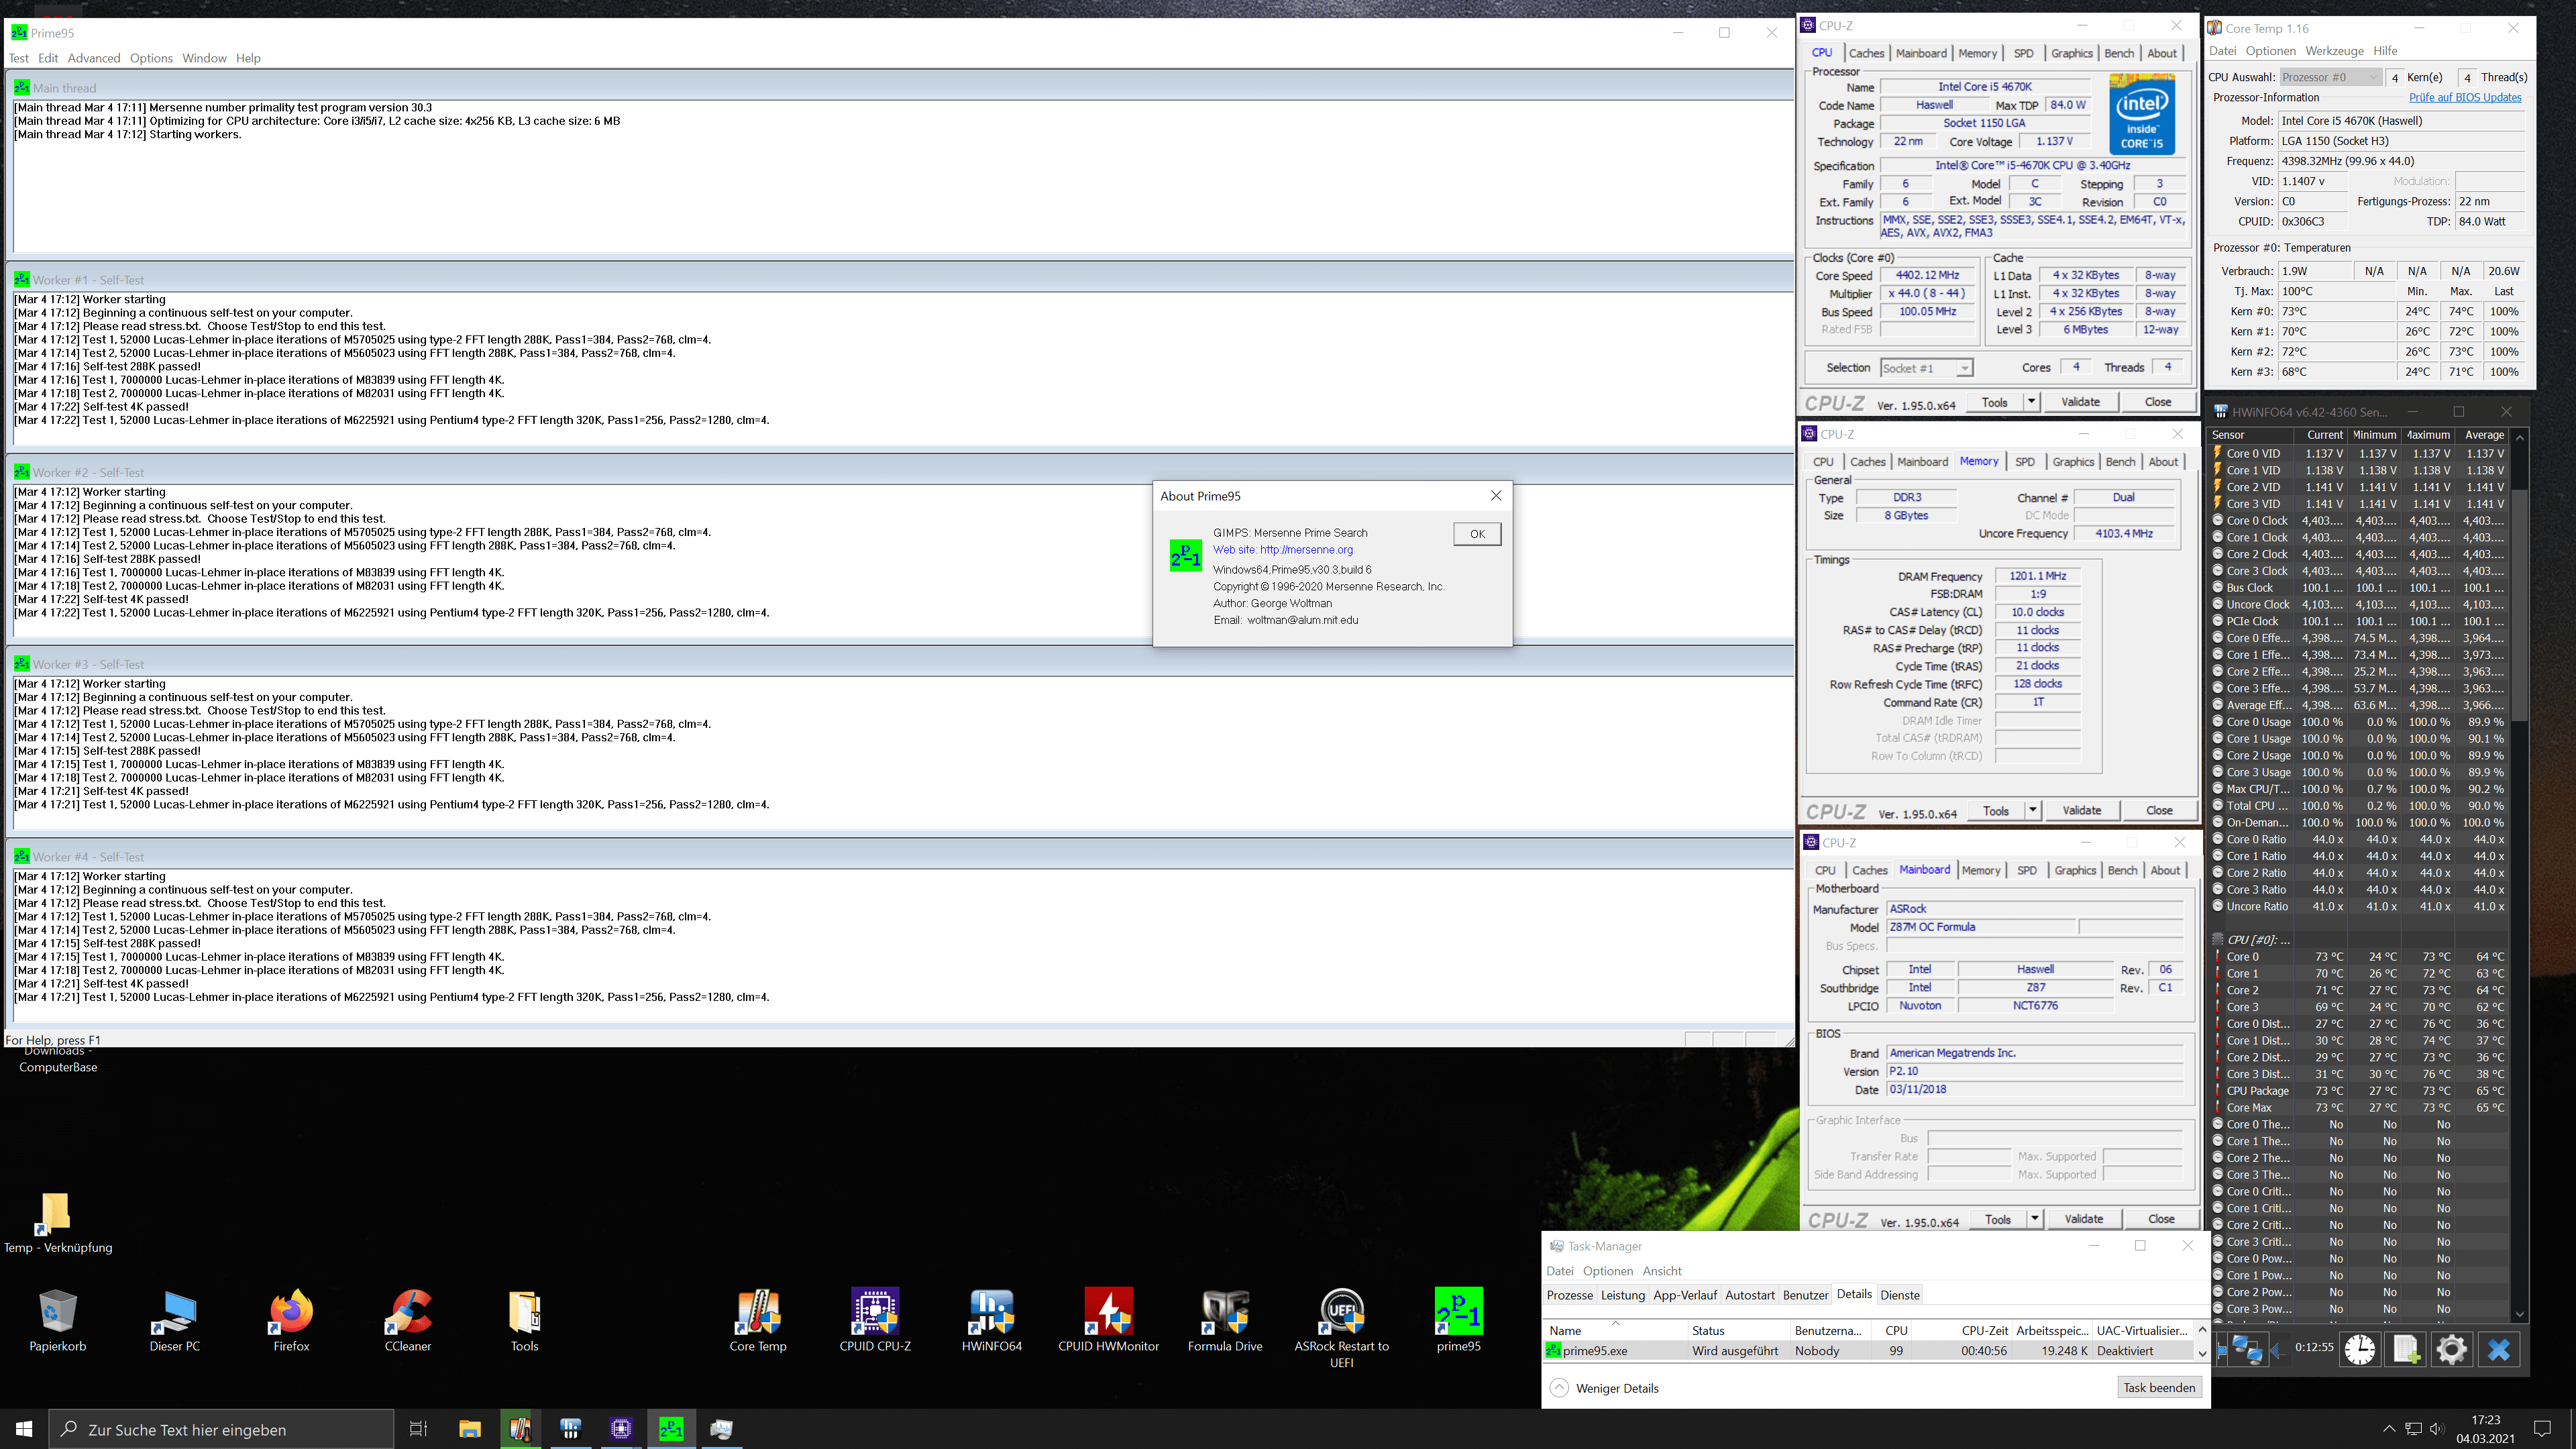The width and height of the screenshot is (2576, 1449).
Task: Switch to SPD tab in CPU-Z Memory window
Action: click(x=2025, y=462)
